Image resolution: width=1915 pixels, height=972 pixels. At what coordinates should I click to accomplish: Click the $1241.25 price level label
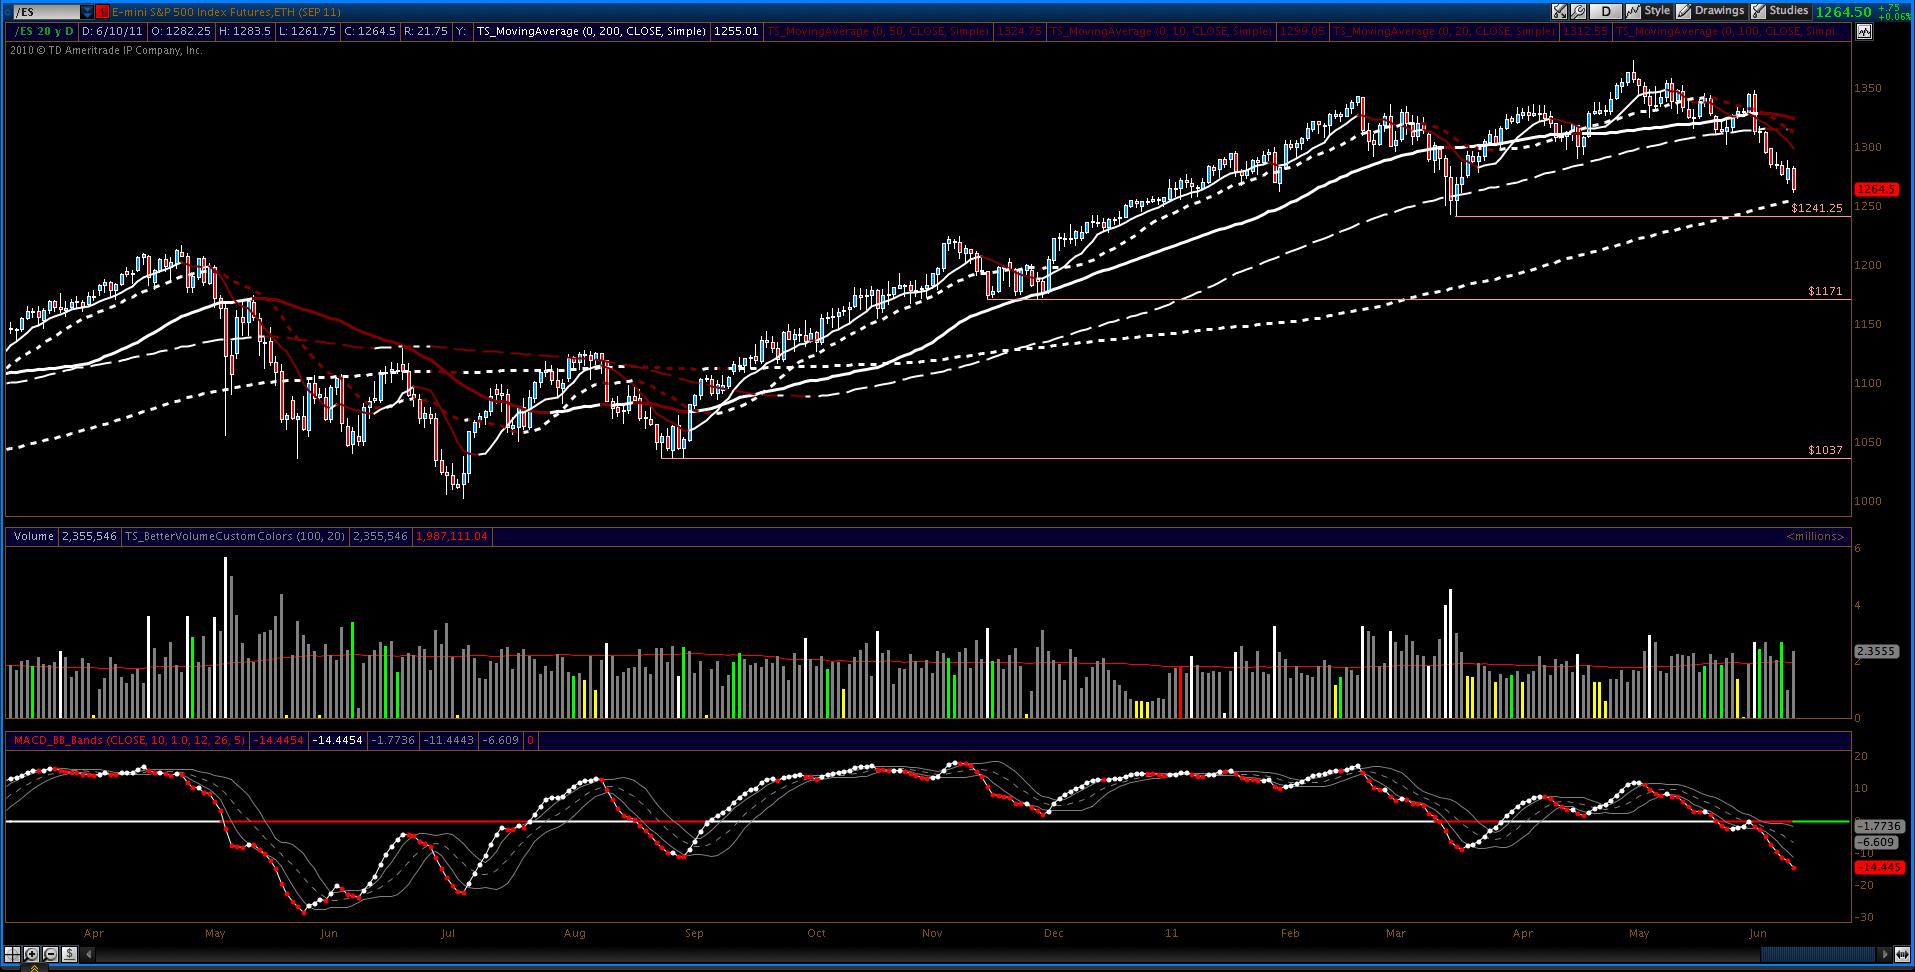[x=1817, y=209]
